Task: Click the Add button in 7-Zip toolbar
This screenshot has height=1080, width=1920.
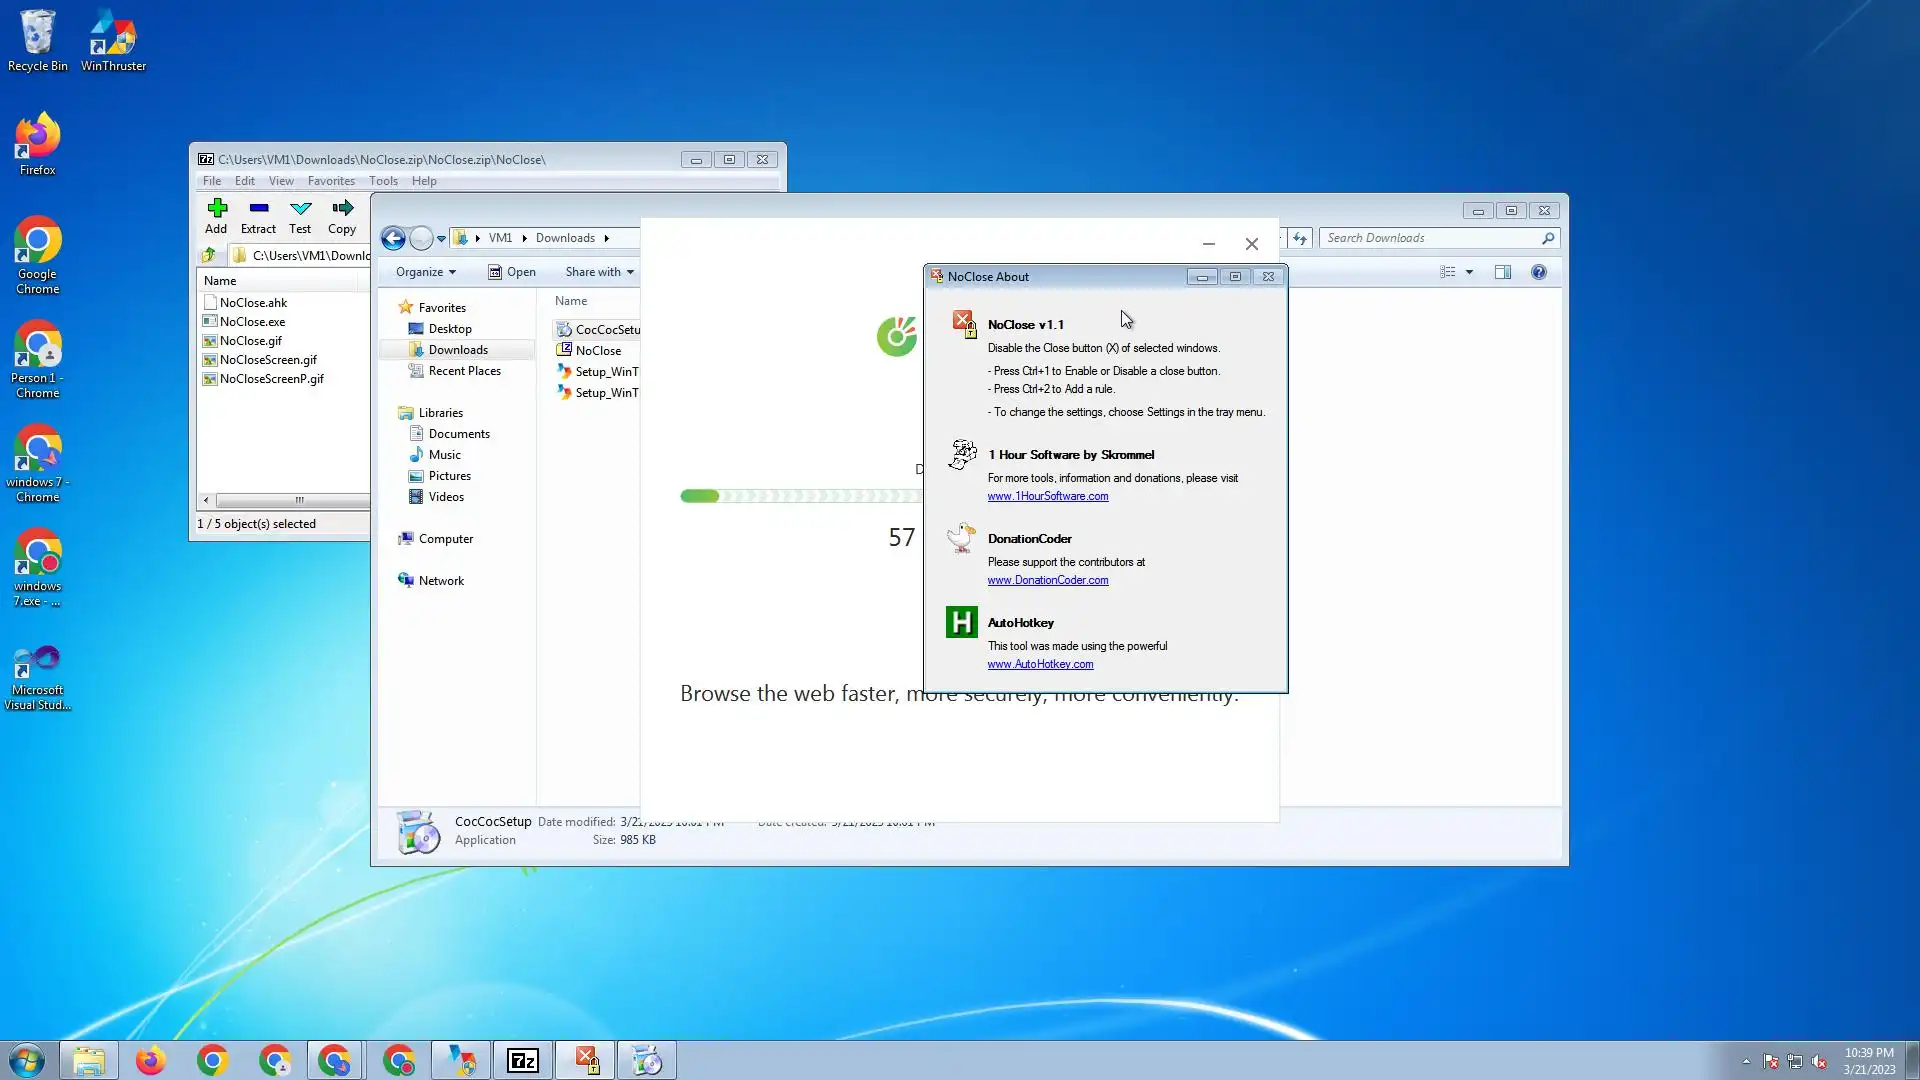Action: 216,215
